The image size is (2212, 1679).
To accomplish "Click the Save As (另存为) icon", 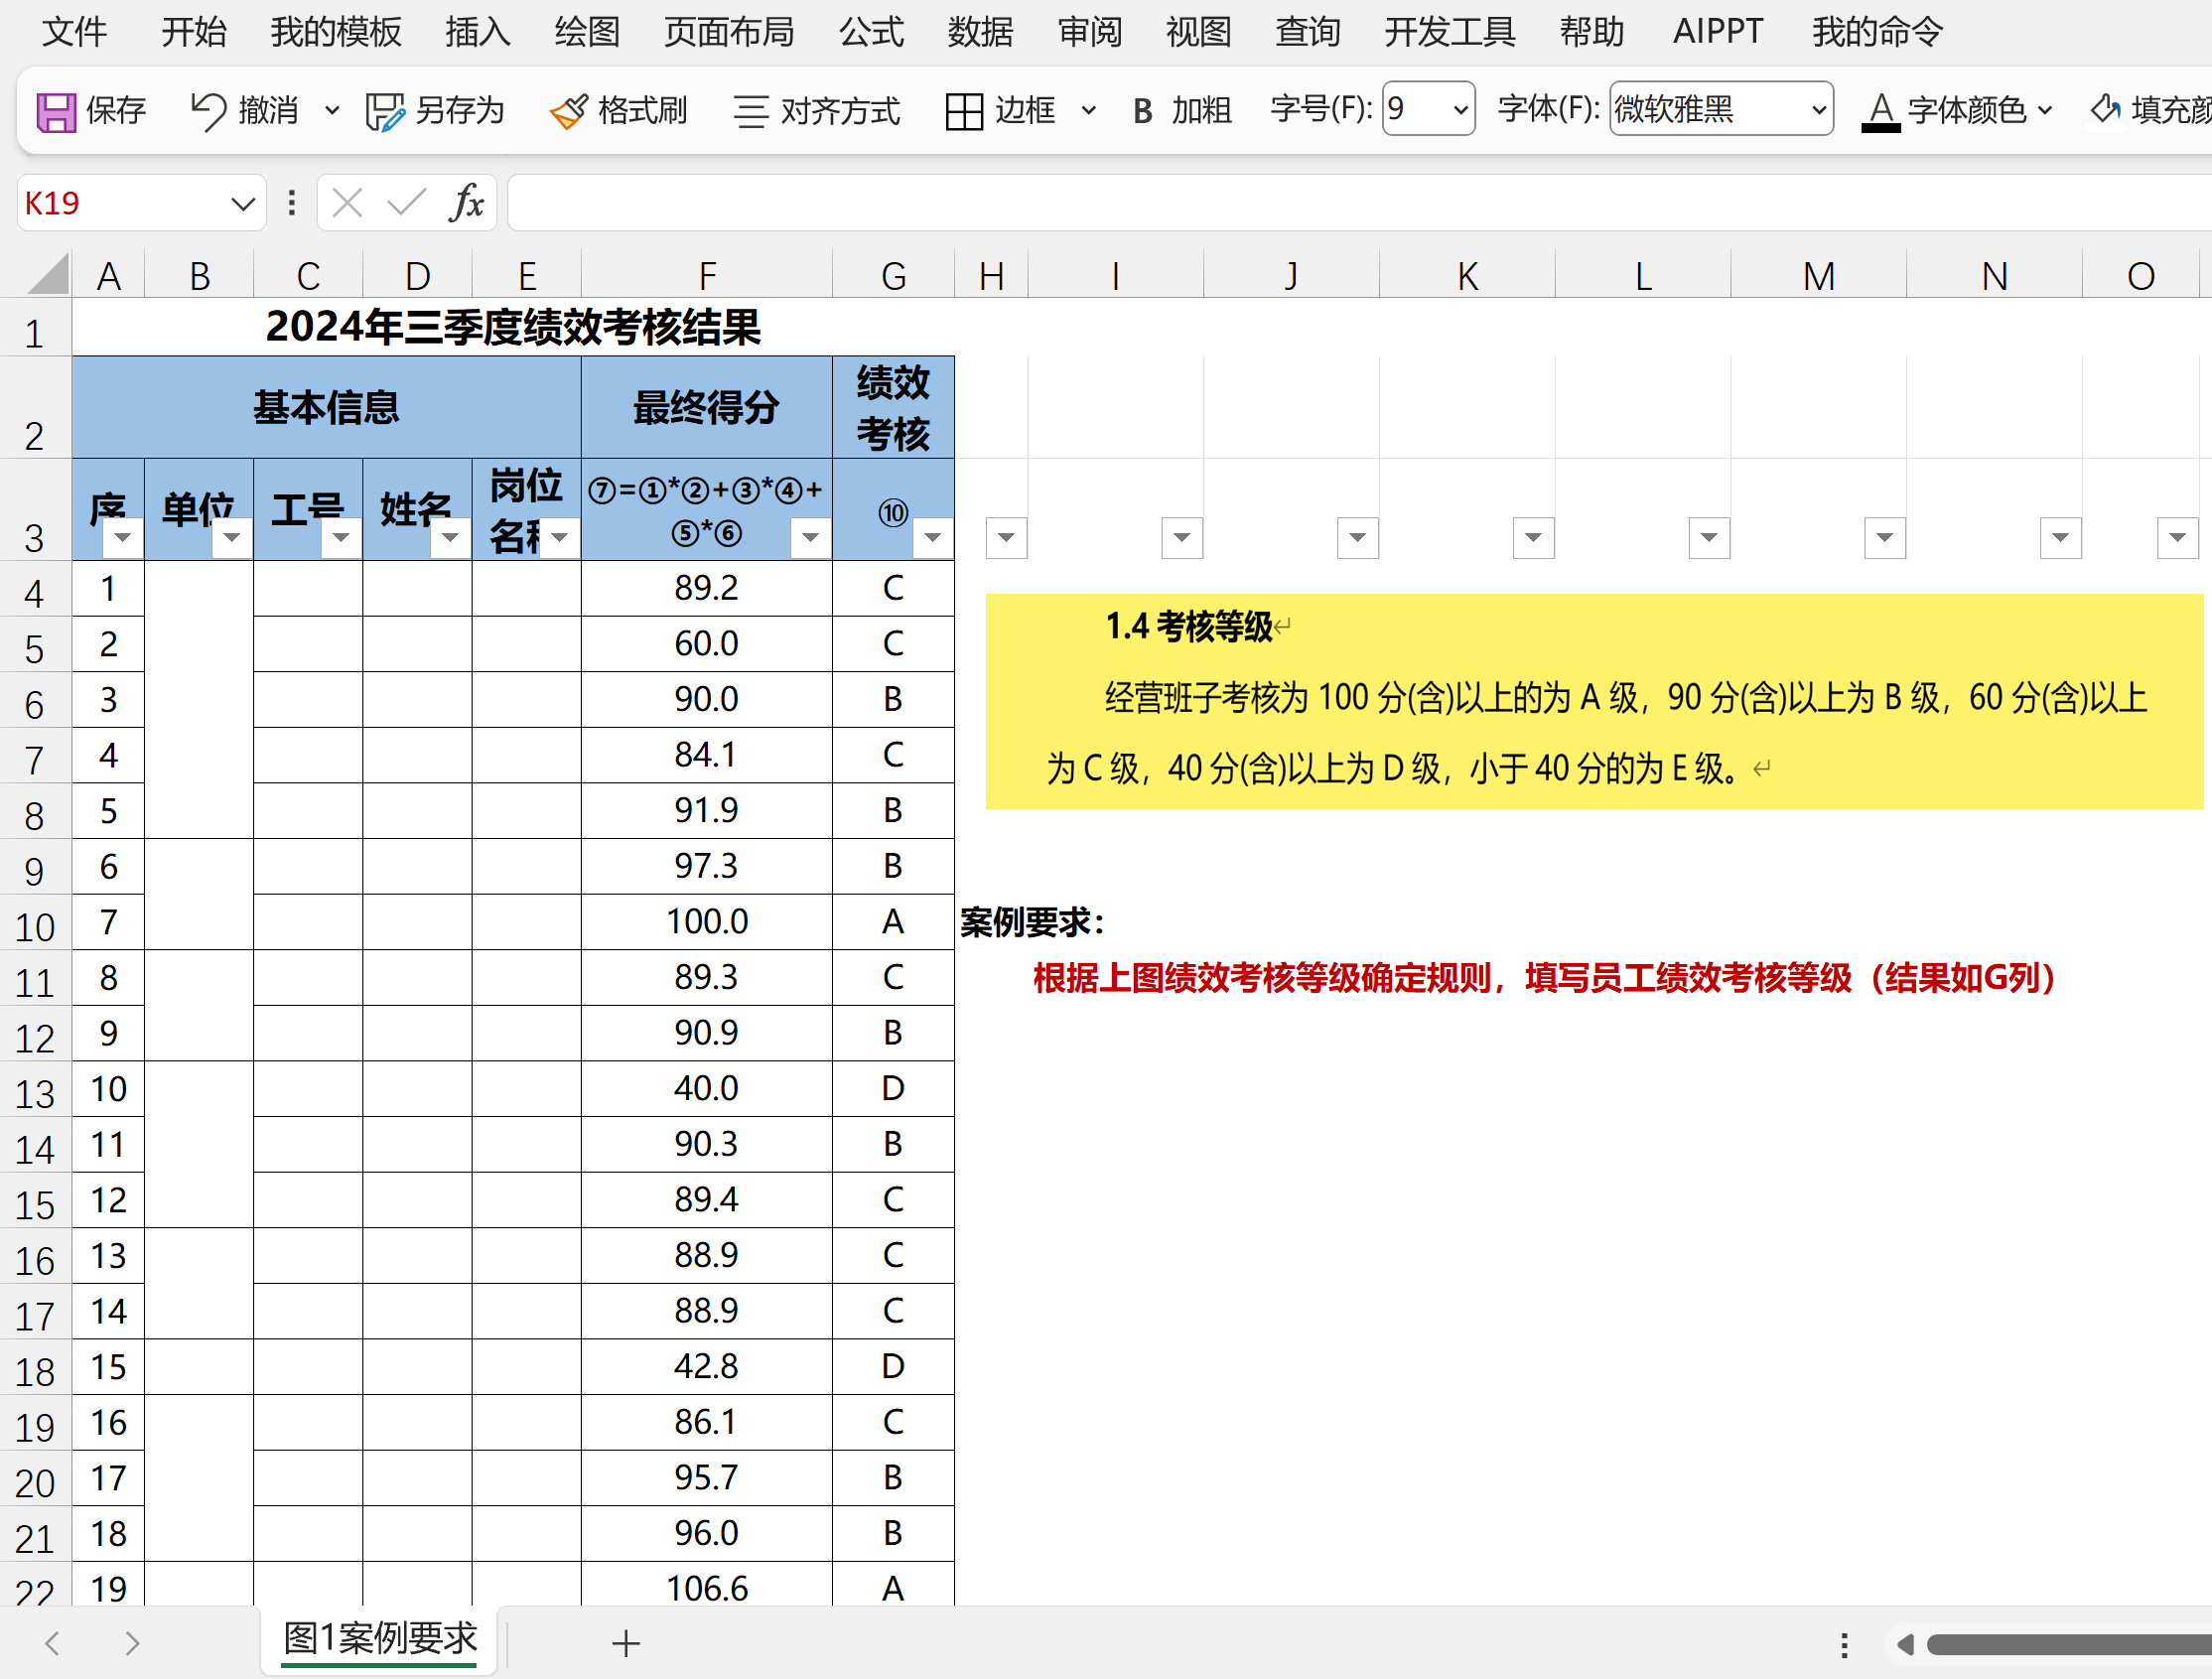I will pyautogui.click(x=384, y=111).
